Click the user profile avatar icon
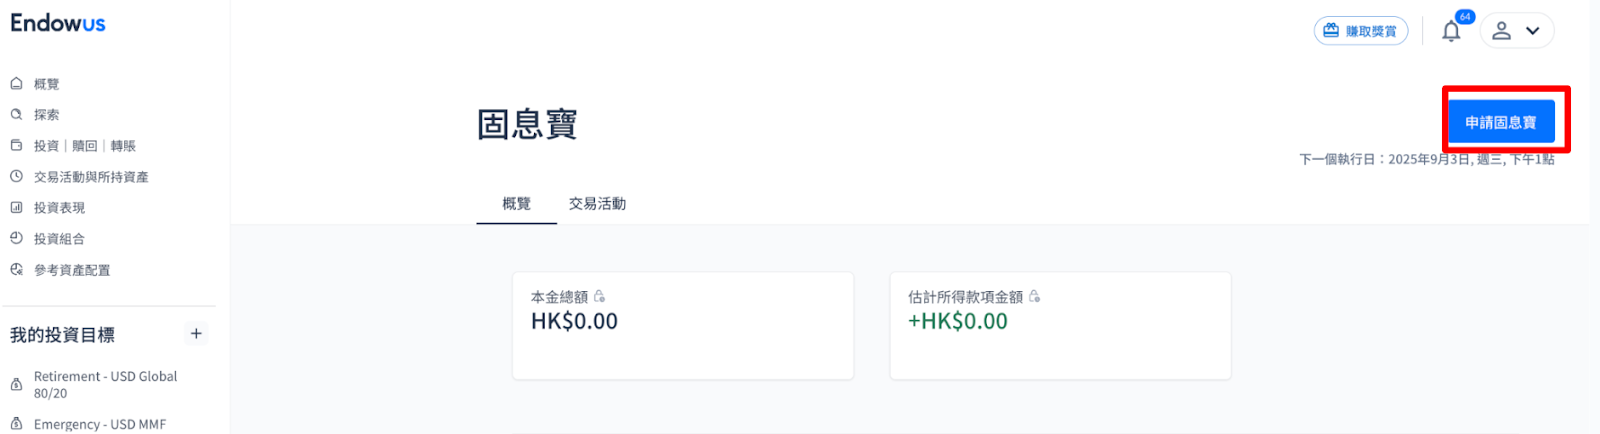Screen dimensions: 1600x434 [1501, 31]
